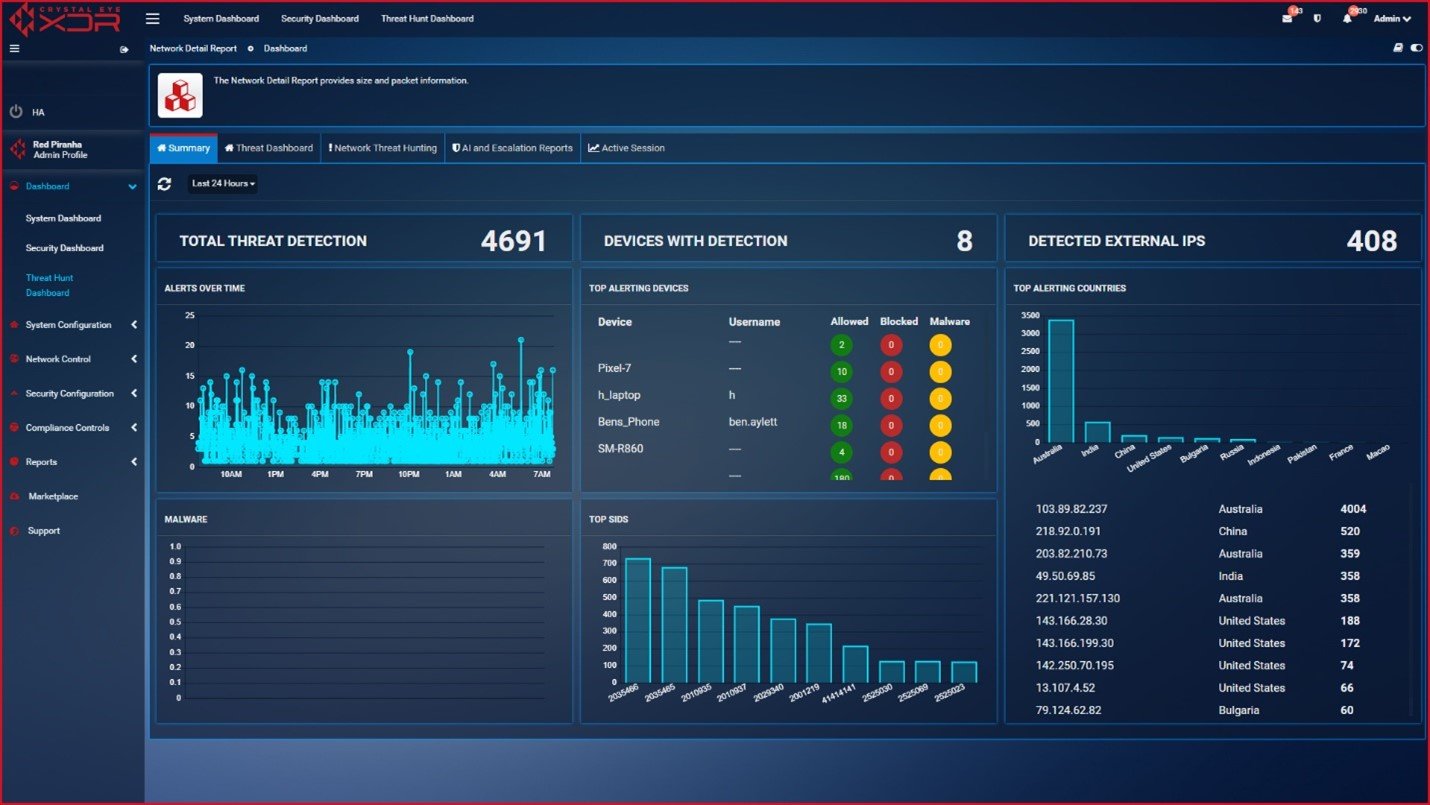Click the red cubes Network Detail Report icon

coord(180,95)
